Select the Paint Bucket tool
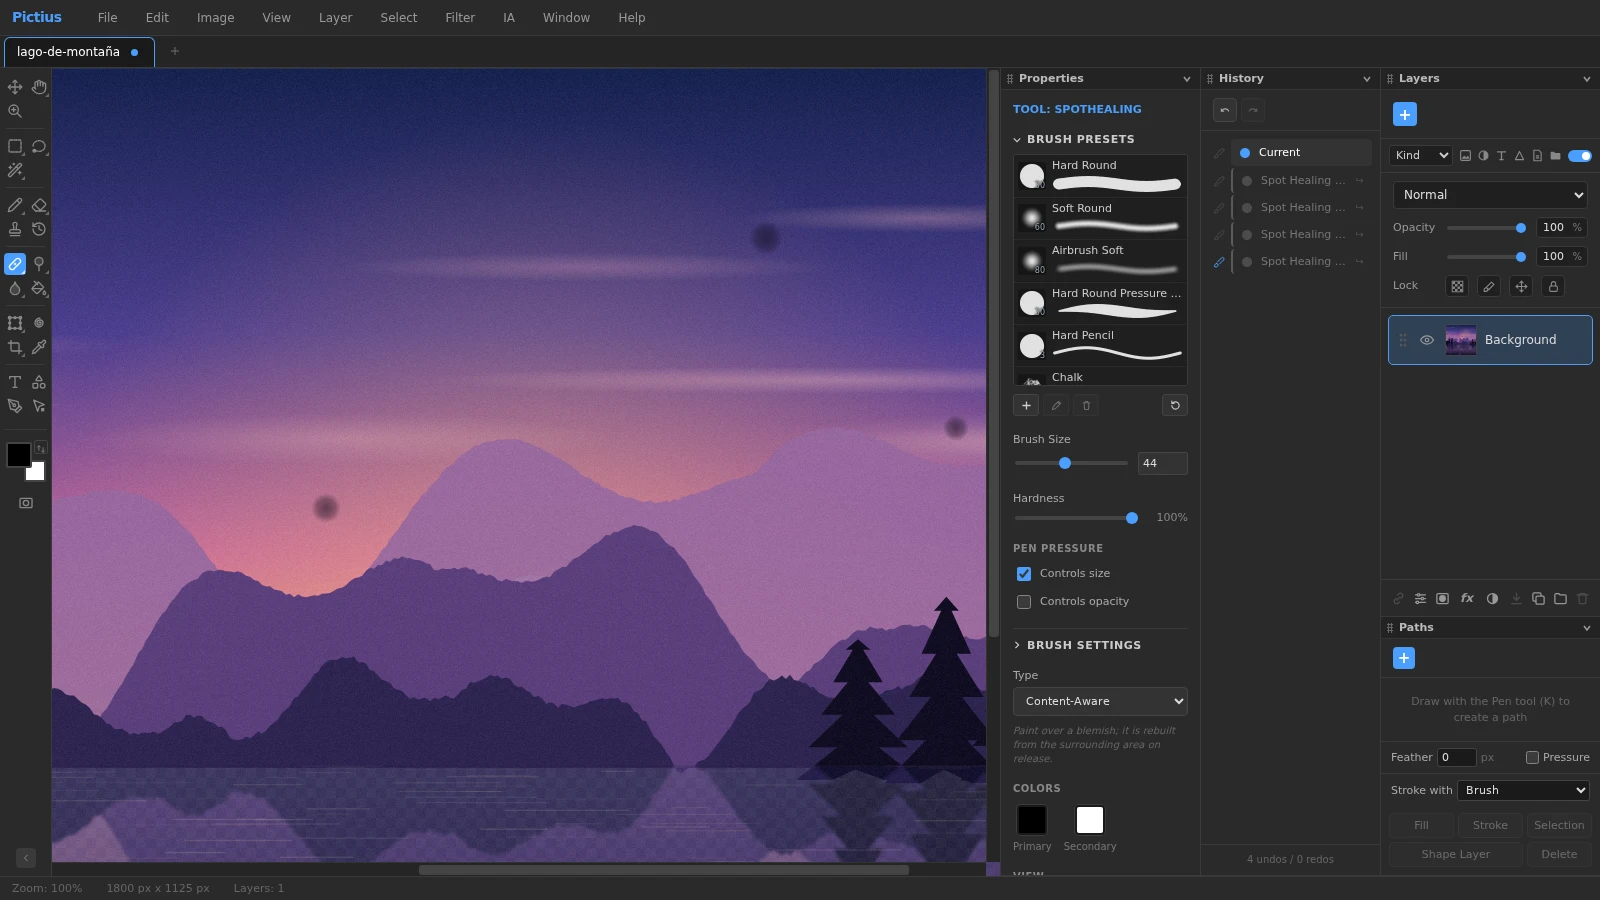 [39, 288]
